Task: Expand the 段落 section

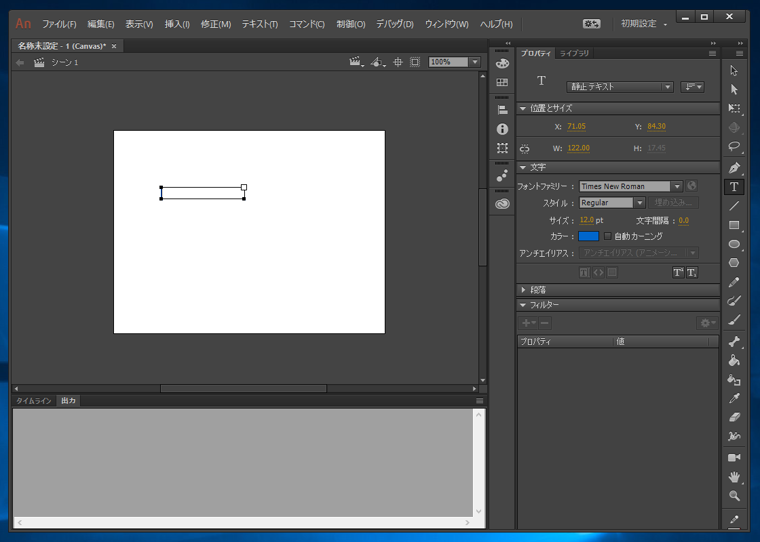Action: 523,289
